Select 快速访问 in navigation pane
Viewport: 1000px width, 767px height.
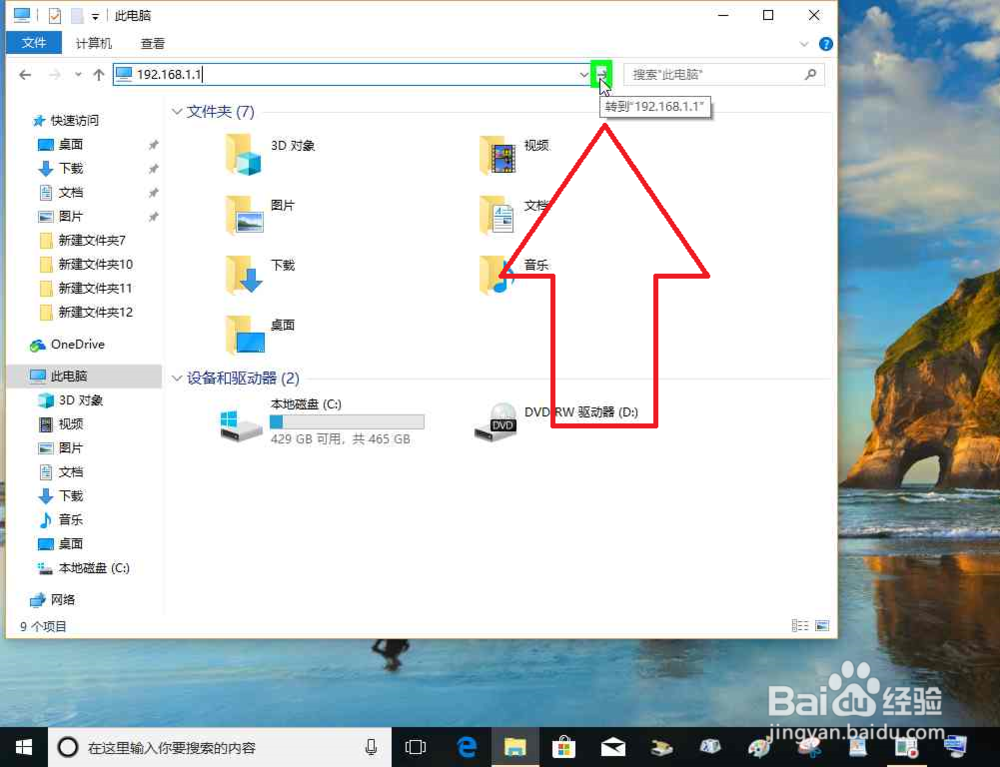coord(75,120)
